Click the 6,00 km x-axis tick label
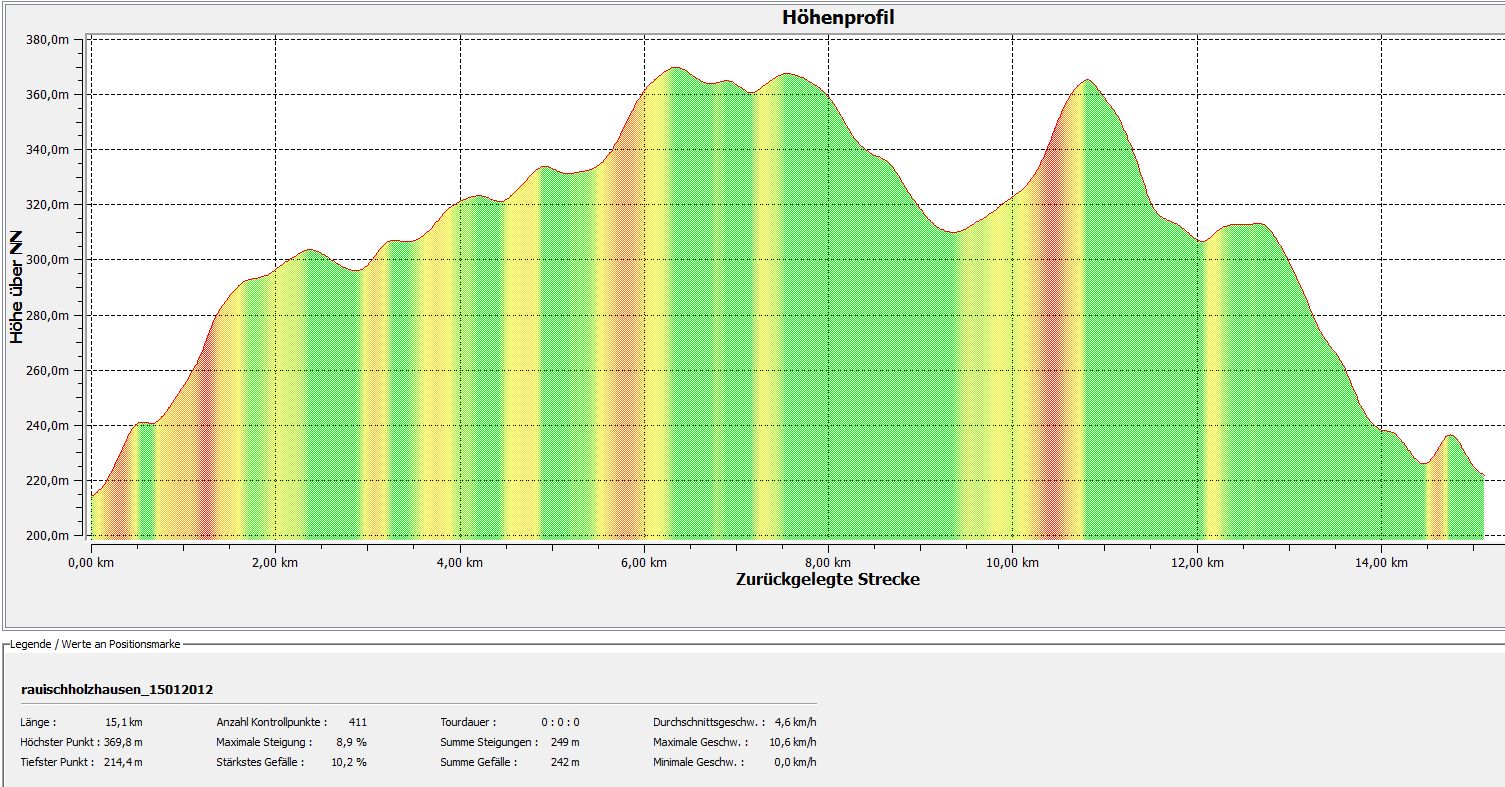This screenshot has height=787, width=1505. coord(644,563)
